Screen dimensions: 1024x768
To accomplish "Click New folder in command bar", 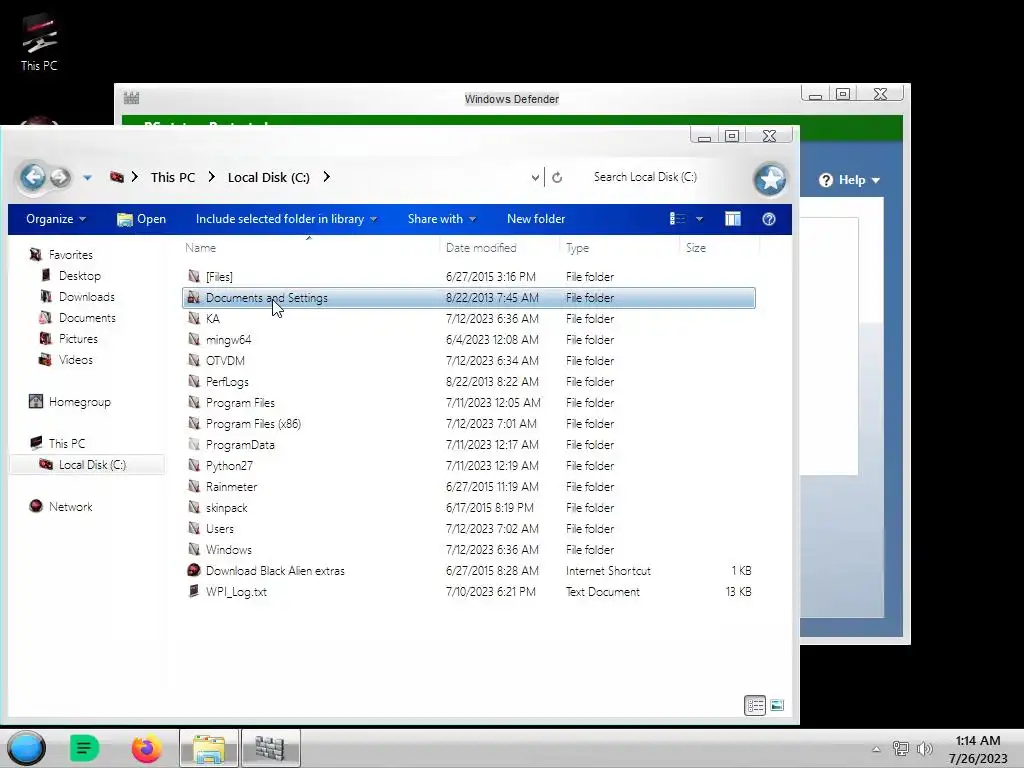I will tap(536, 219).
